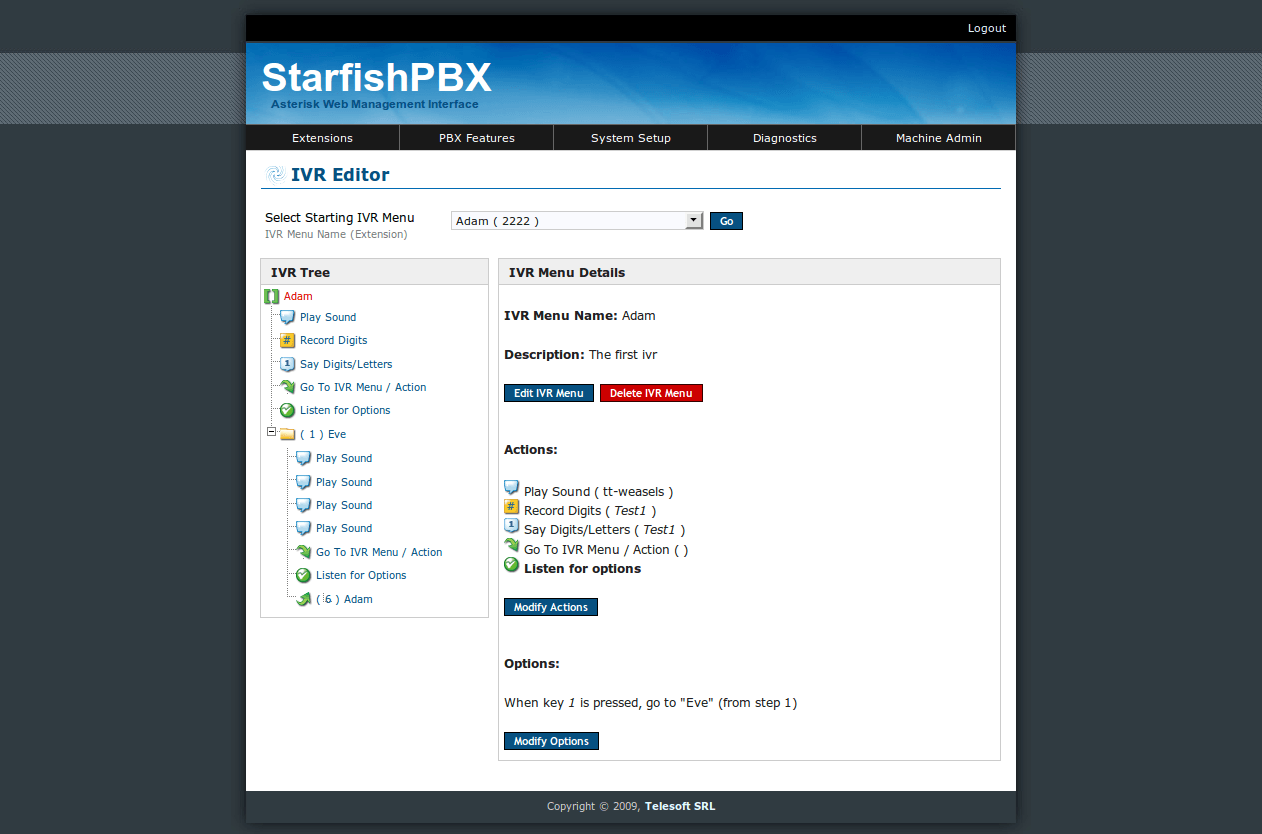The height and width of the screenshot is (834, 1262).
Task: Open the PBX Features menu
Action: tap(476, 138)
